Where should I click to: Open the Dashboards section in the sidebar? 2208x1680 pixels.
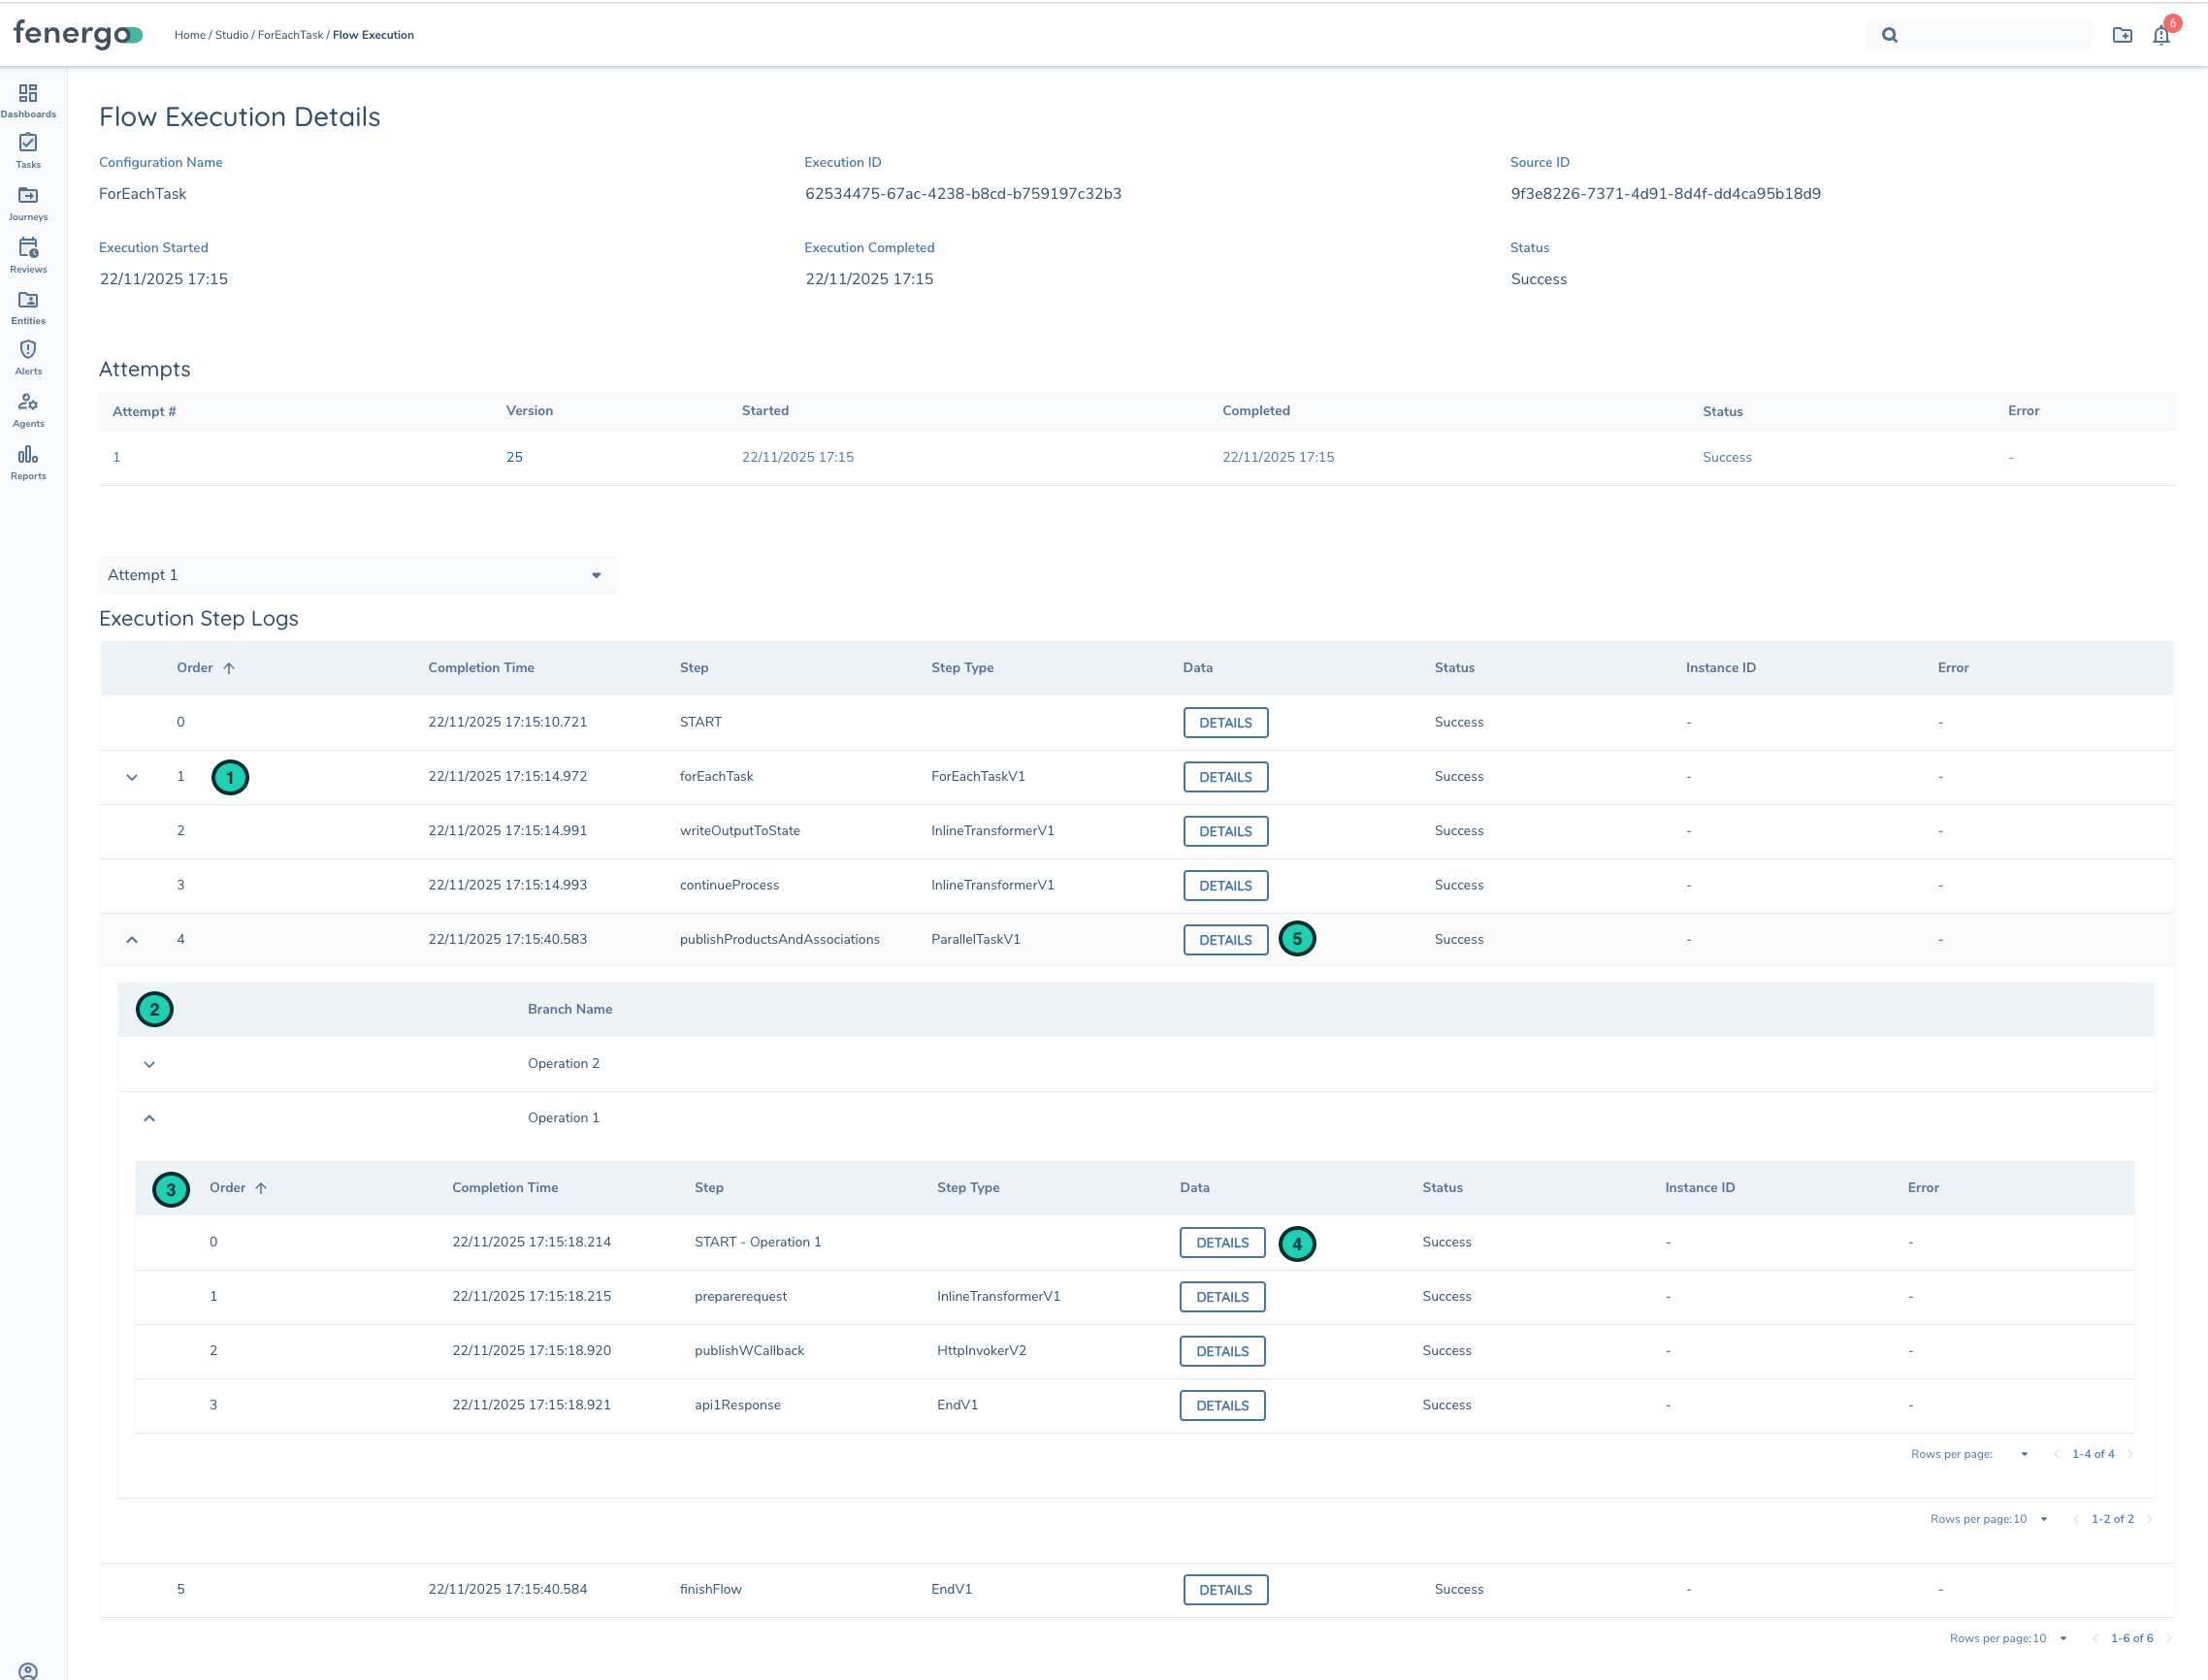28,98
